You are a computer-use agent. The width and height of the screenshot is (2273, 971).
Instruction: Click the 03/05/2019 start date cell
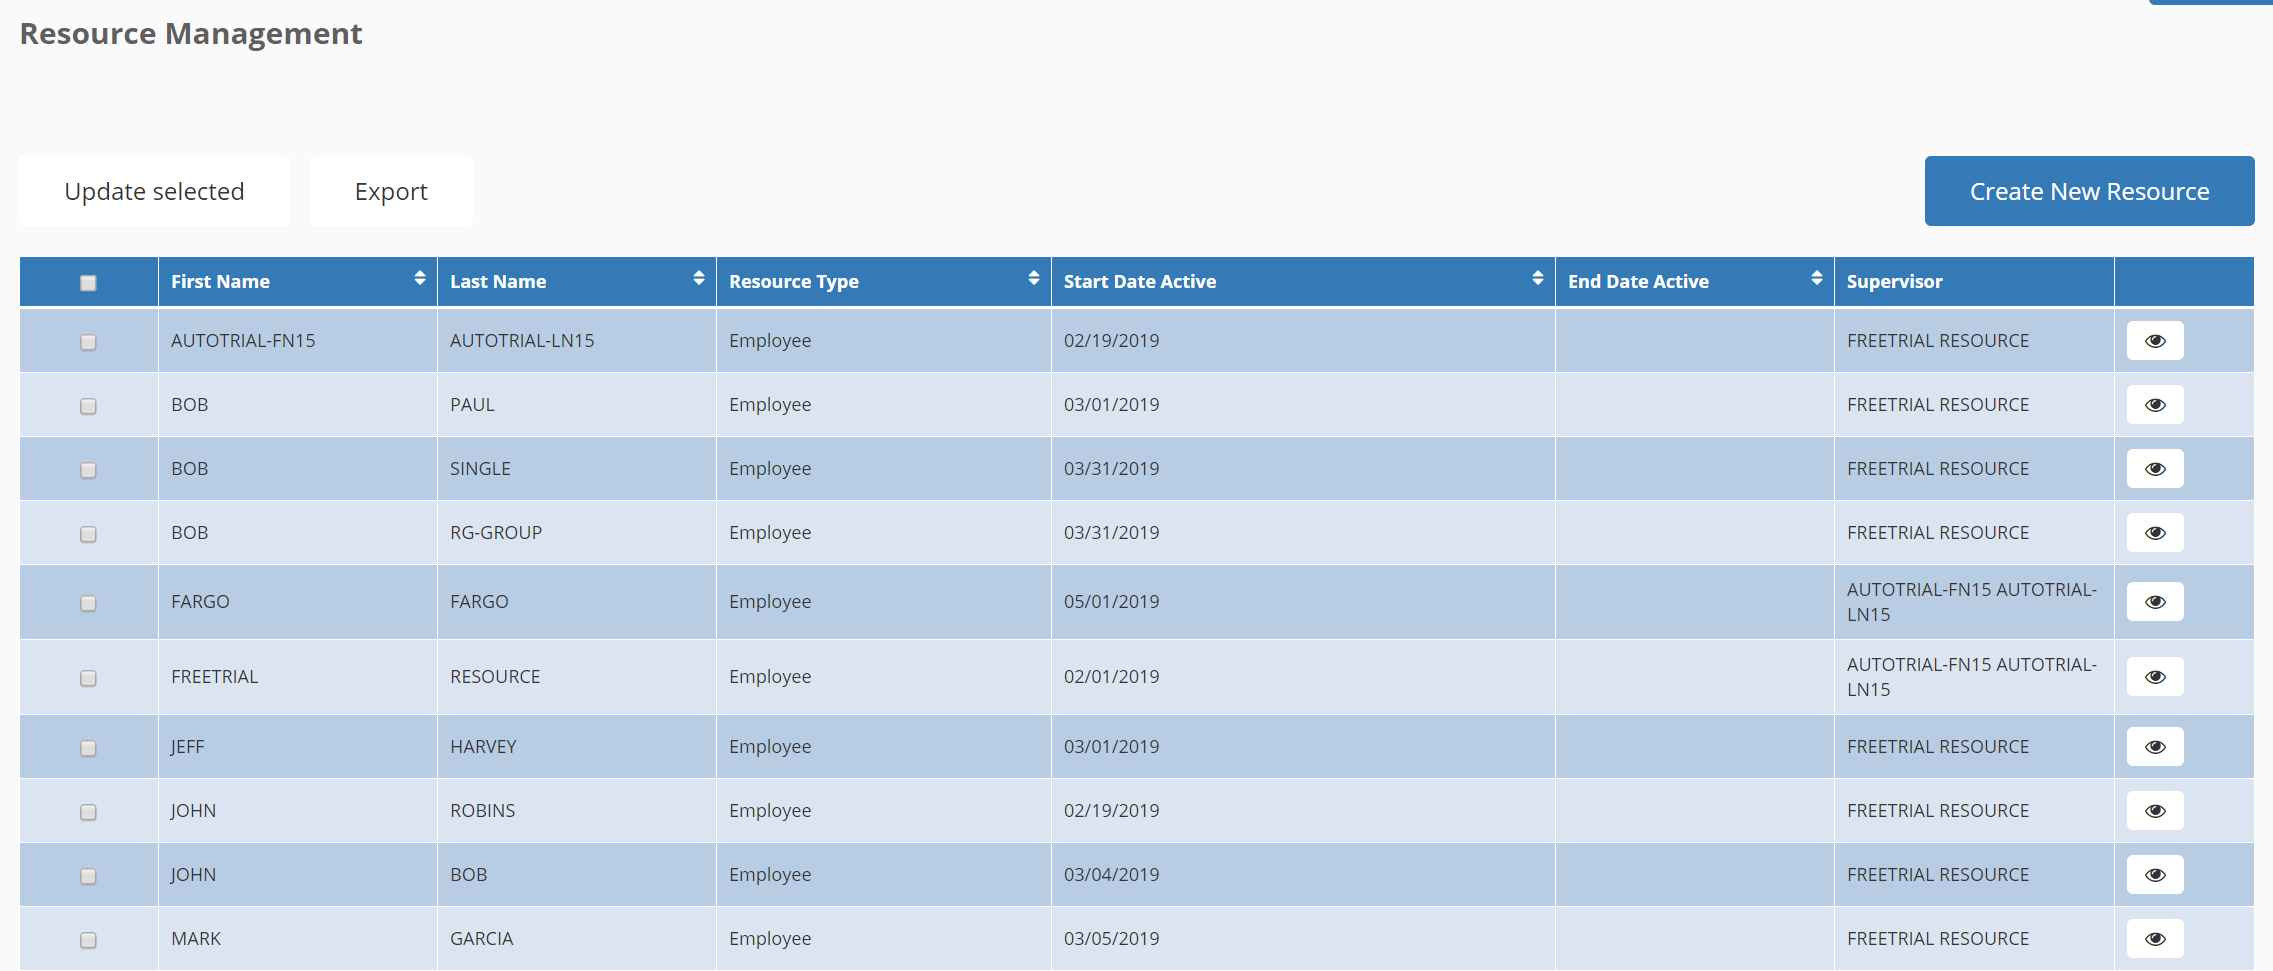tap(1303, 939)
